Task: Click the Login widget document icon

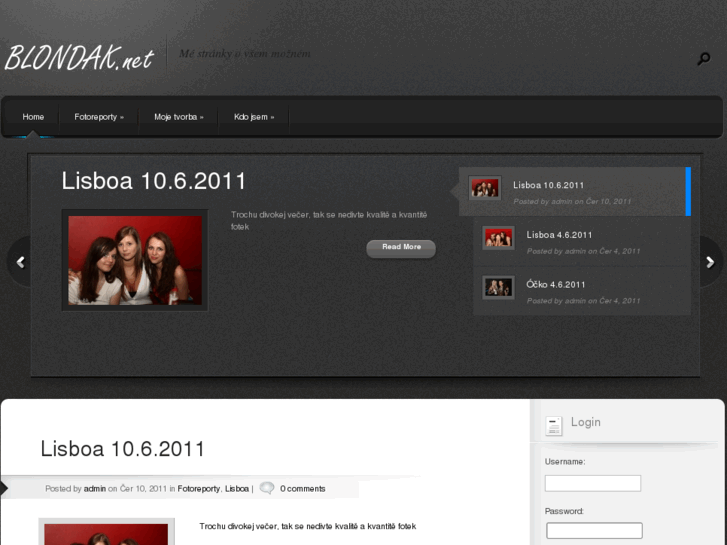Action: (x=554, y=426)
